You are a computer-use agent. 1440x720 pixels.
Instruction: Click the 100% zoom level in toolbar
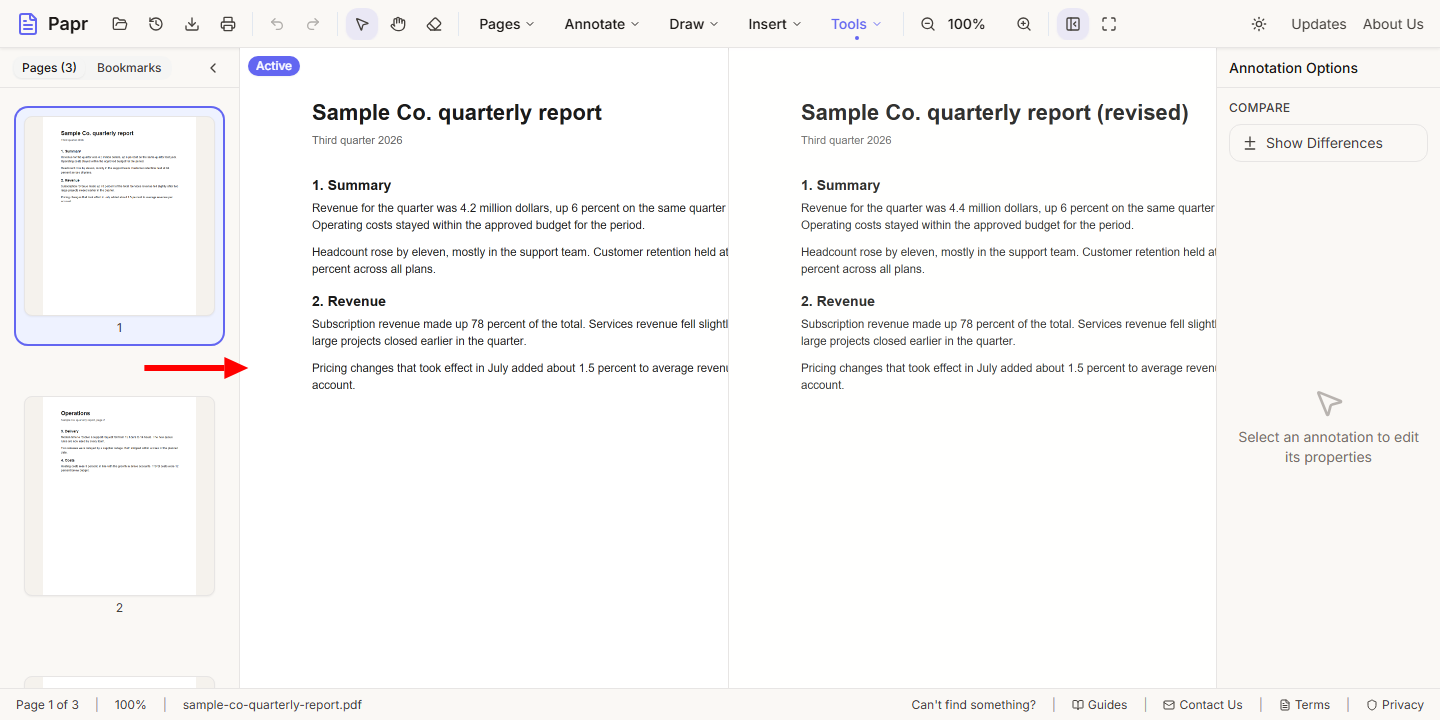pos(966,24)
